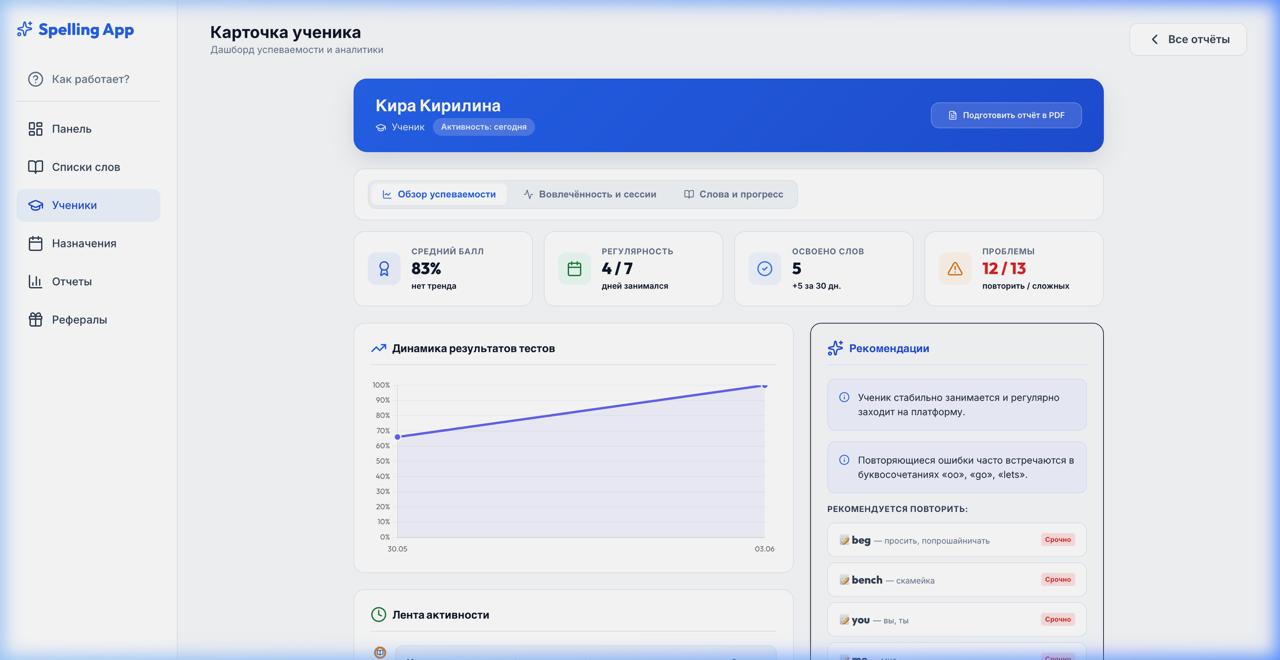1280x660 pixels.
Task: Click the warning triangle icon in Проблемы card
Action: (955, 268)
